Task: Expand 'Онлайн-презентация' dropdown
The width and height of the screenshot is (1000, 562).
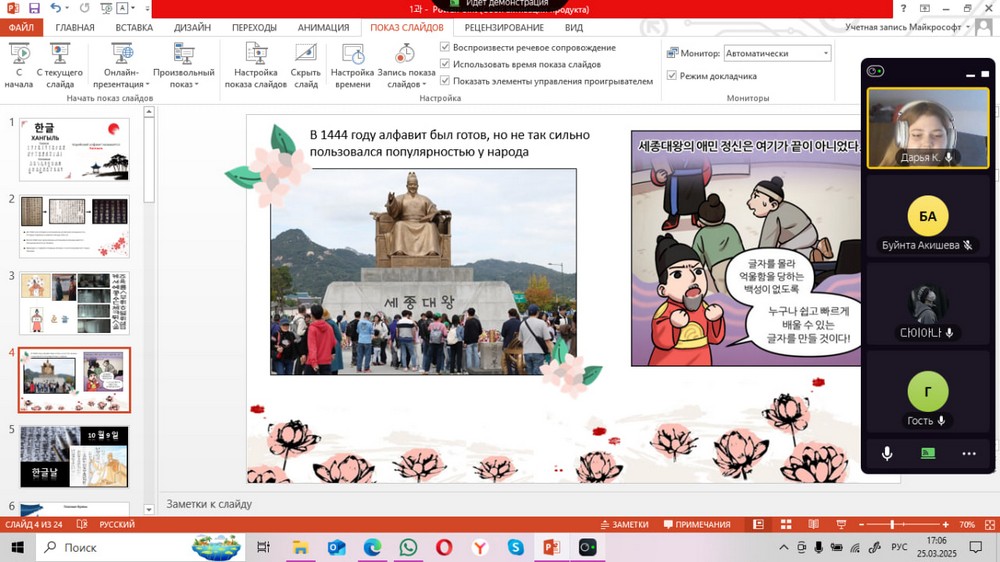Action: pyautogui.click(x=122, y=84)
